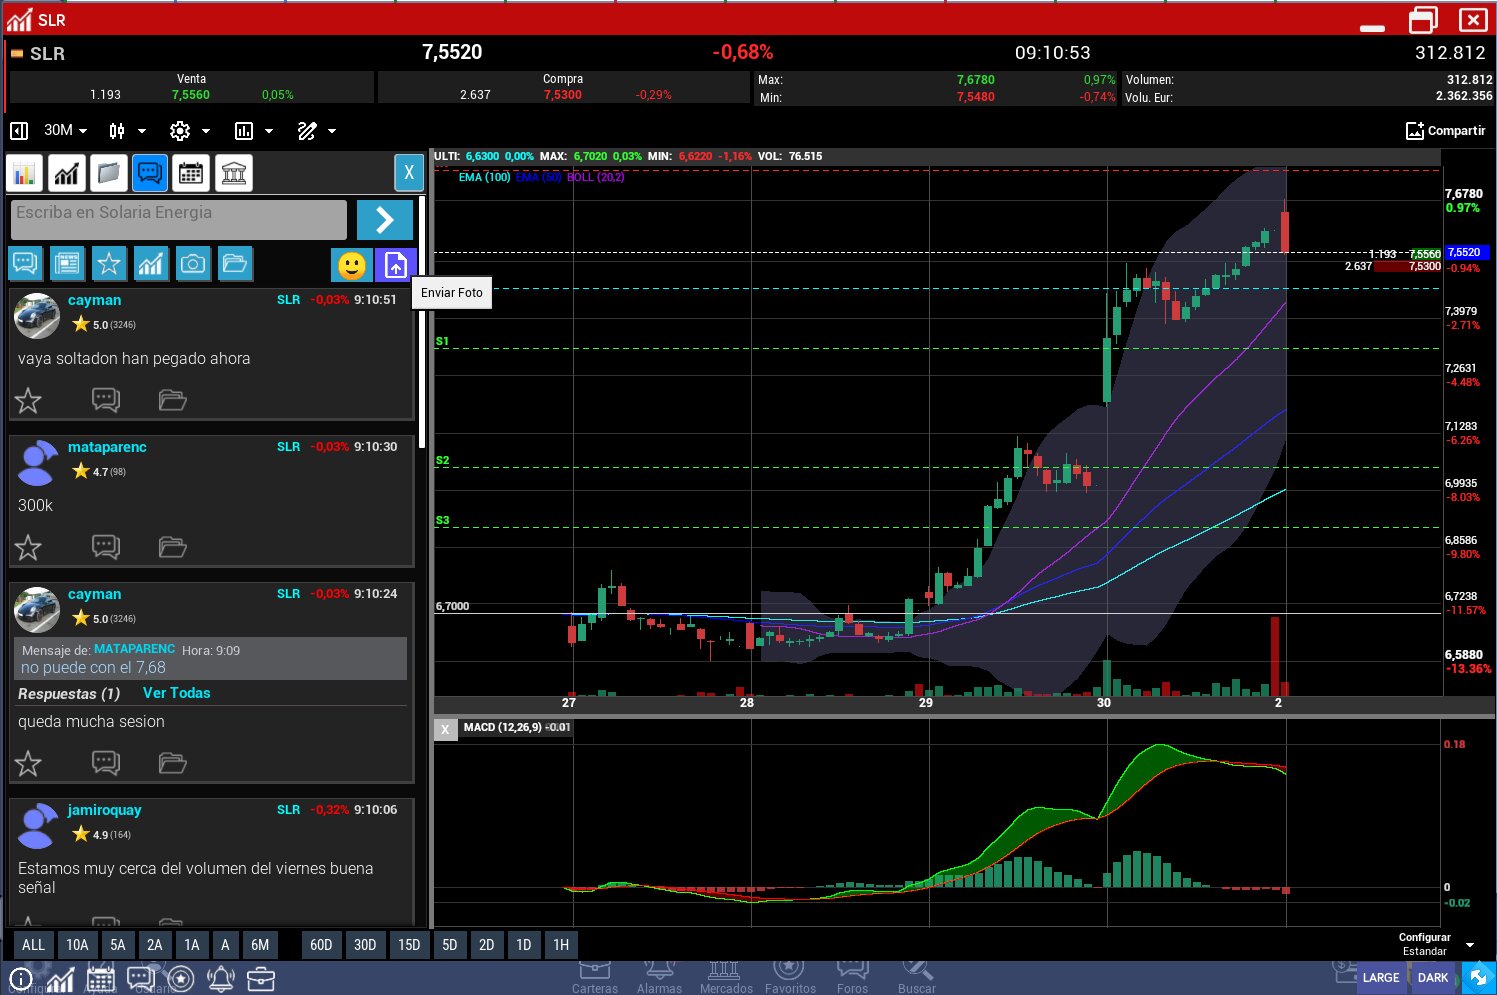Select the 1H time range

(x=561, y=945)
